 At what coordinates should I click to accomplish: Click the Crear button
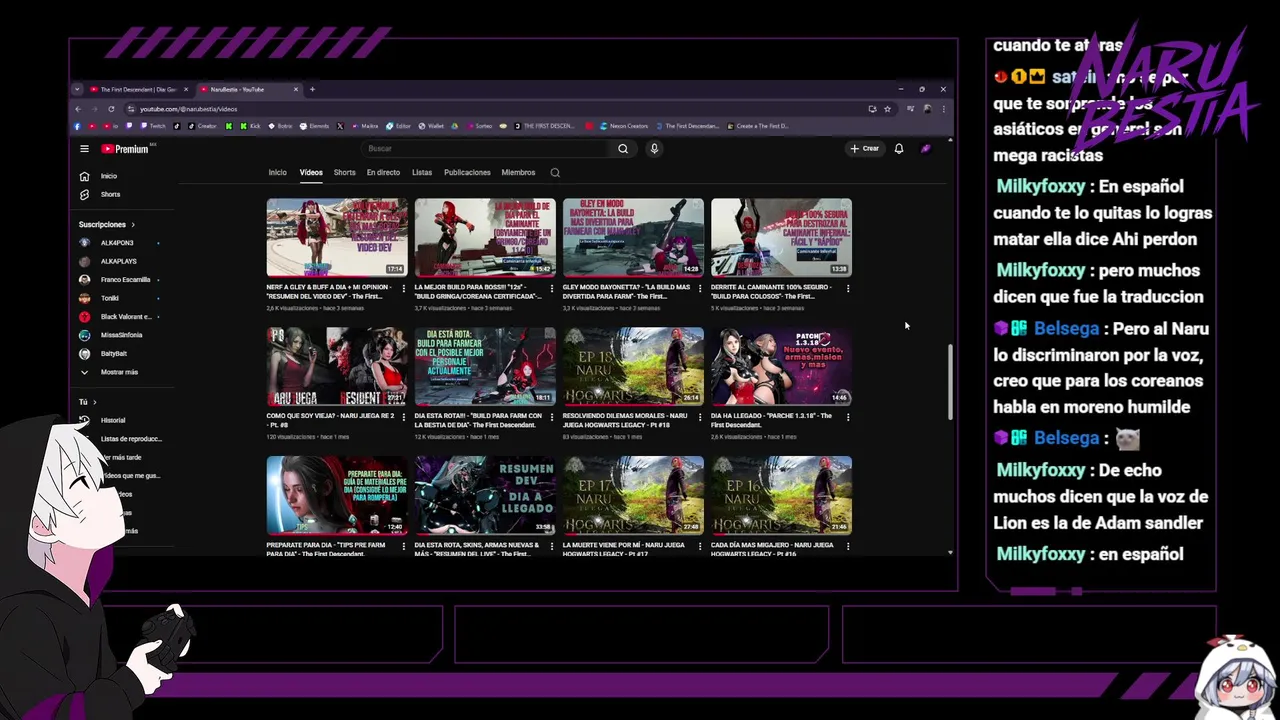[865, 149]
